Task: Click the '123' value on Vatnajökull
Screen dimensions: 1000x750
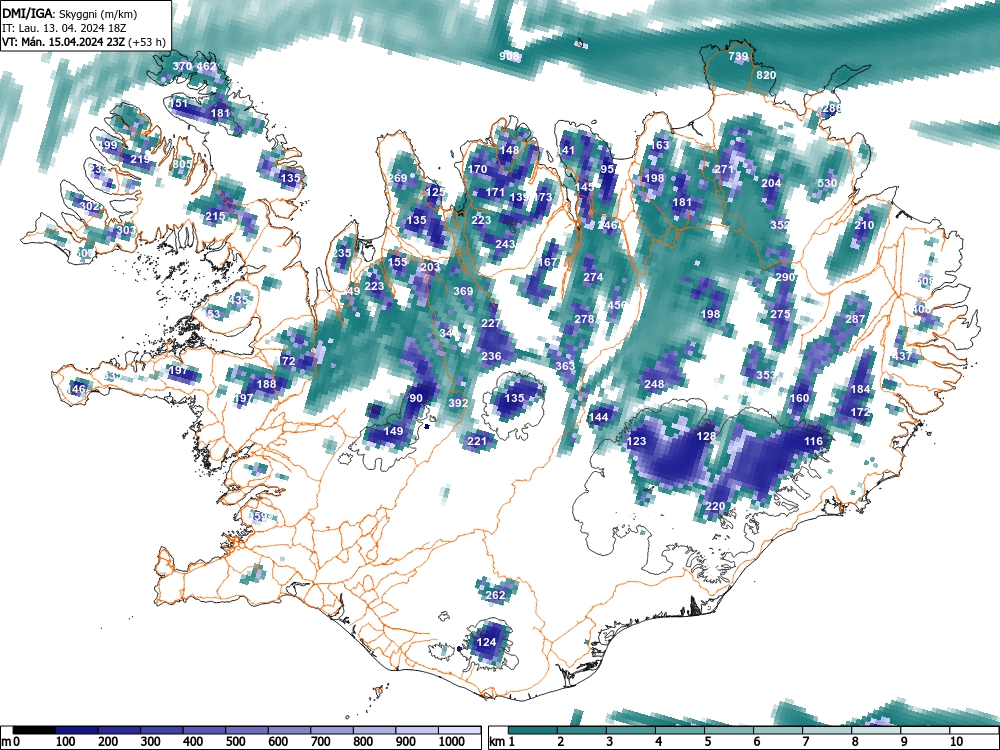Action: tap(636, 441)
